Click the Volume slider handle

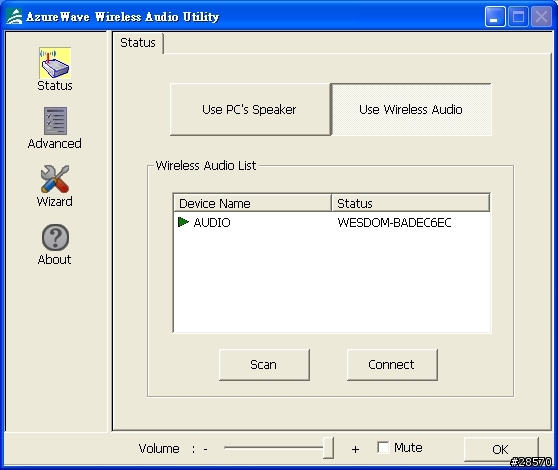point(328,448)
